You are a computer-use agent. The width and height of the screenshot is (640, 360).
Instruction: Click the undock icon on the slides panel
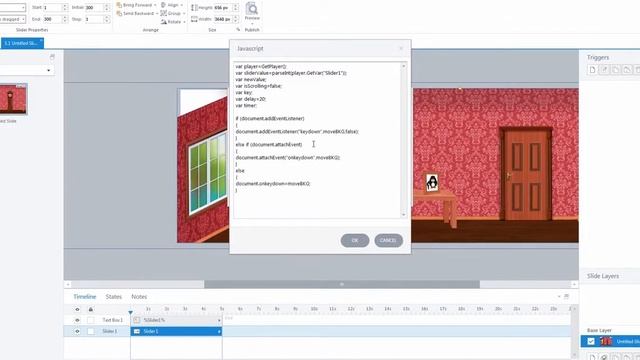click(52, 57)
